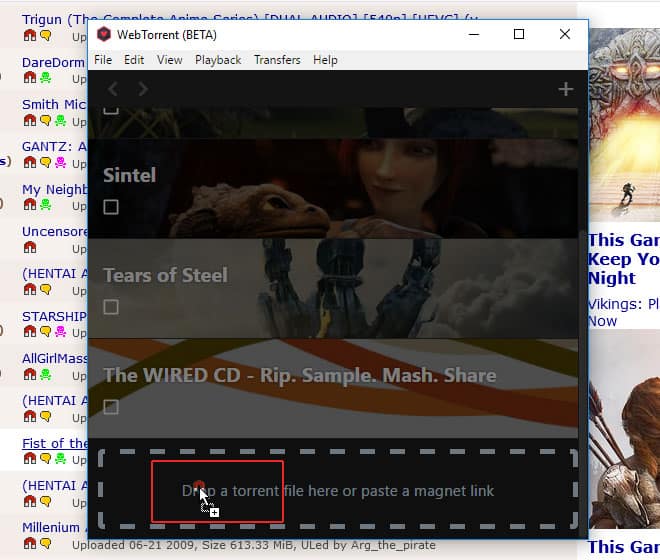Click magnet icon under Trigun row
The width and height of the screenshot is (660, 560).
click(x=30, y=35)
